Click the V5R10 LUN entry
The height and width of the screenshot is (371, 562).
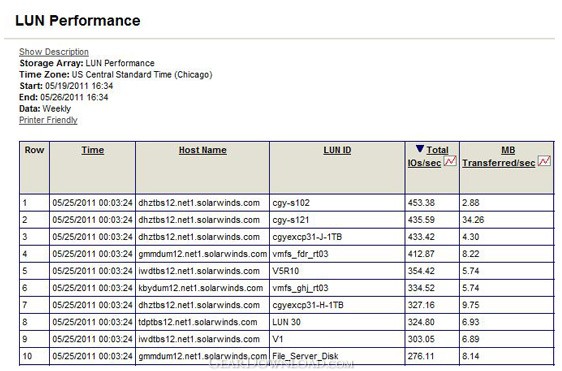[286, 271]
